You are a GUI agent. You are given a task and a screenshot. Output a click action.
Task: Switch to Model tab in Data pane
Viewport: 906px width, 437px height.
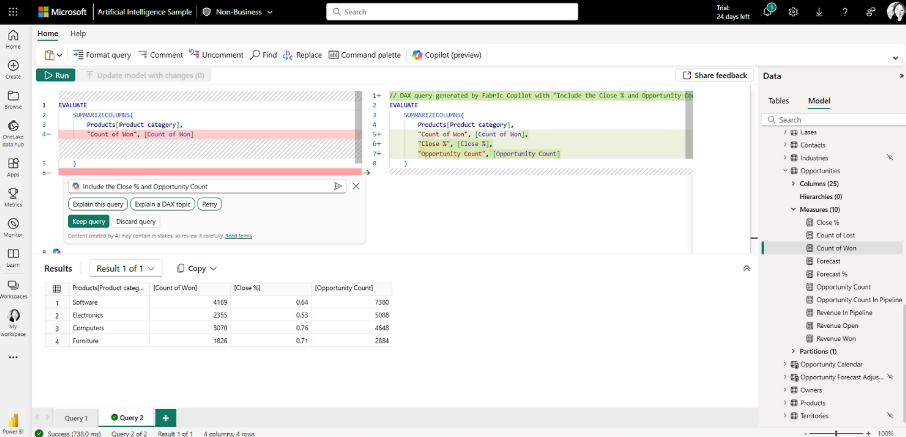click(x=819, y=101)
